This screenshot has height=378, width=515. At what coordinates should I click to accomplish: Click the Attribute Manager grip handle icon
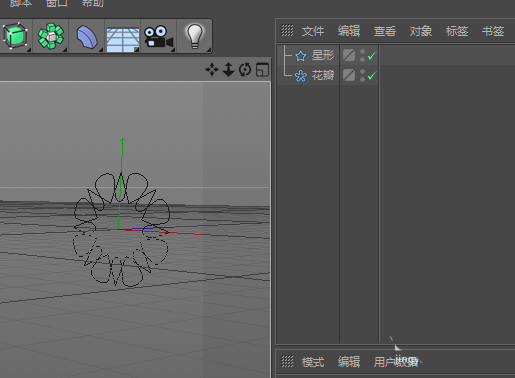(x=287, y=361)
